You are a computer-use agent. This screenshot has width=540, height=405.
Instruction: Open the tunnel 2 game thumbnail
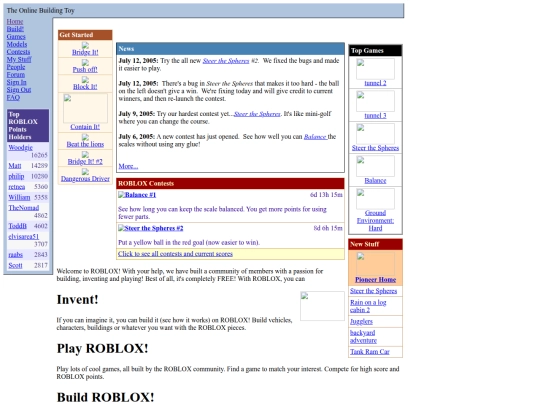click(375, 69)
